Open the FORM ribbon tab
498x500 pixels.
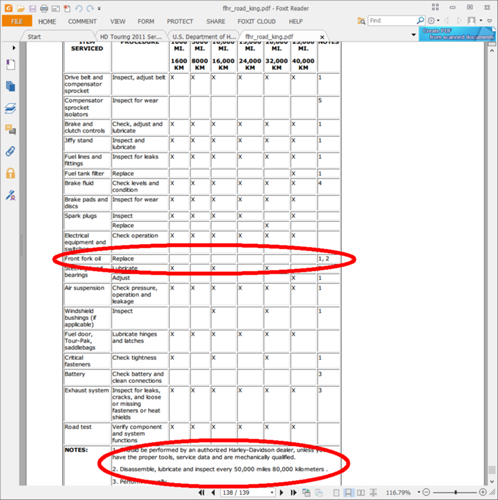[146, 21]
